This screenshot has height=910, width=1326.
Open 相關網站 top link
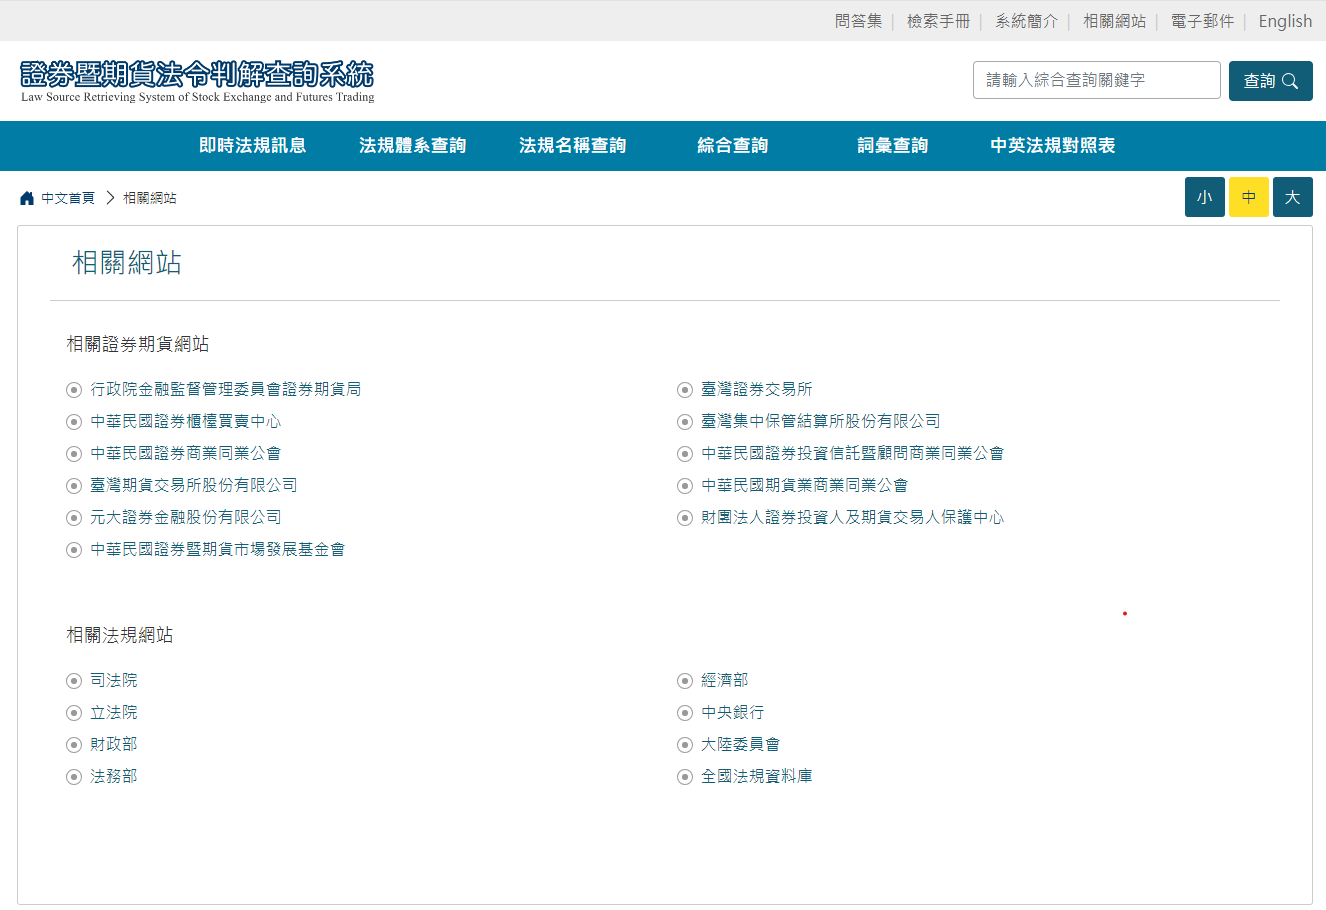tap(1114, 21)
